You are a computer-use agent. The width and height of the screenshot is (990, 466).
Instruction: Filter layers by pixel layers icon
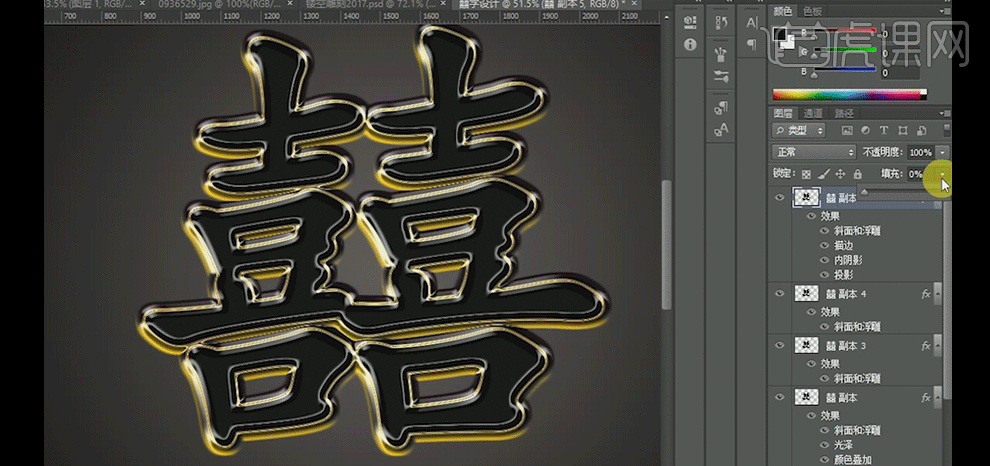[x=847, y=131]
